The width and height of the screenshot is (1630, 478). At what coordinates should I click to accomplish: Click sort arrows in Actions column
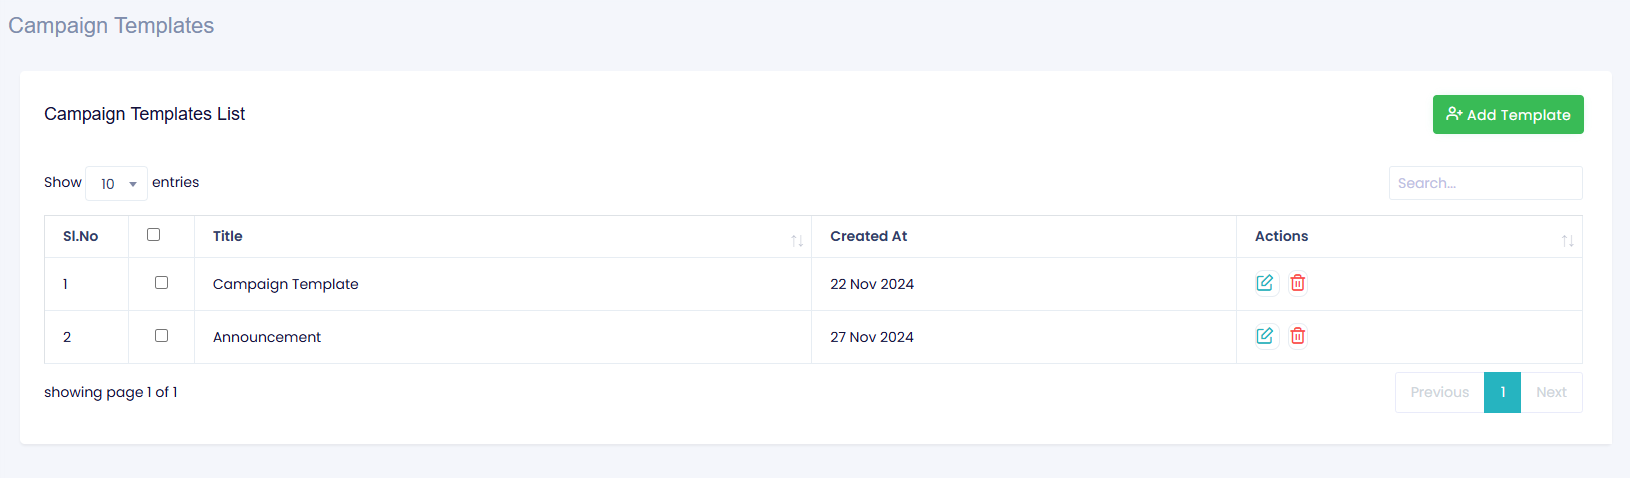[1567, 240]
